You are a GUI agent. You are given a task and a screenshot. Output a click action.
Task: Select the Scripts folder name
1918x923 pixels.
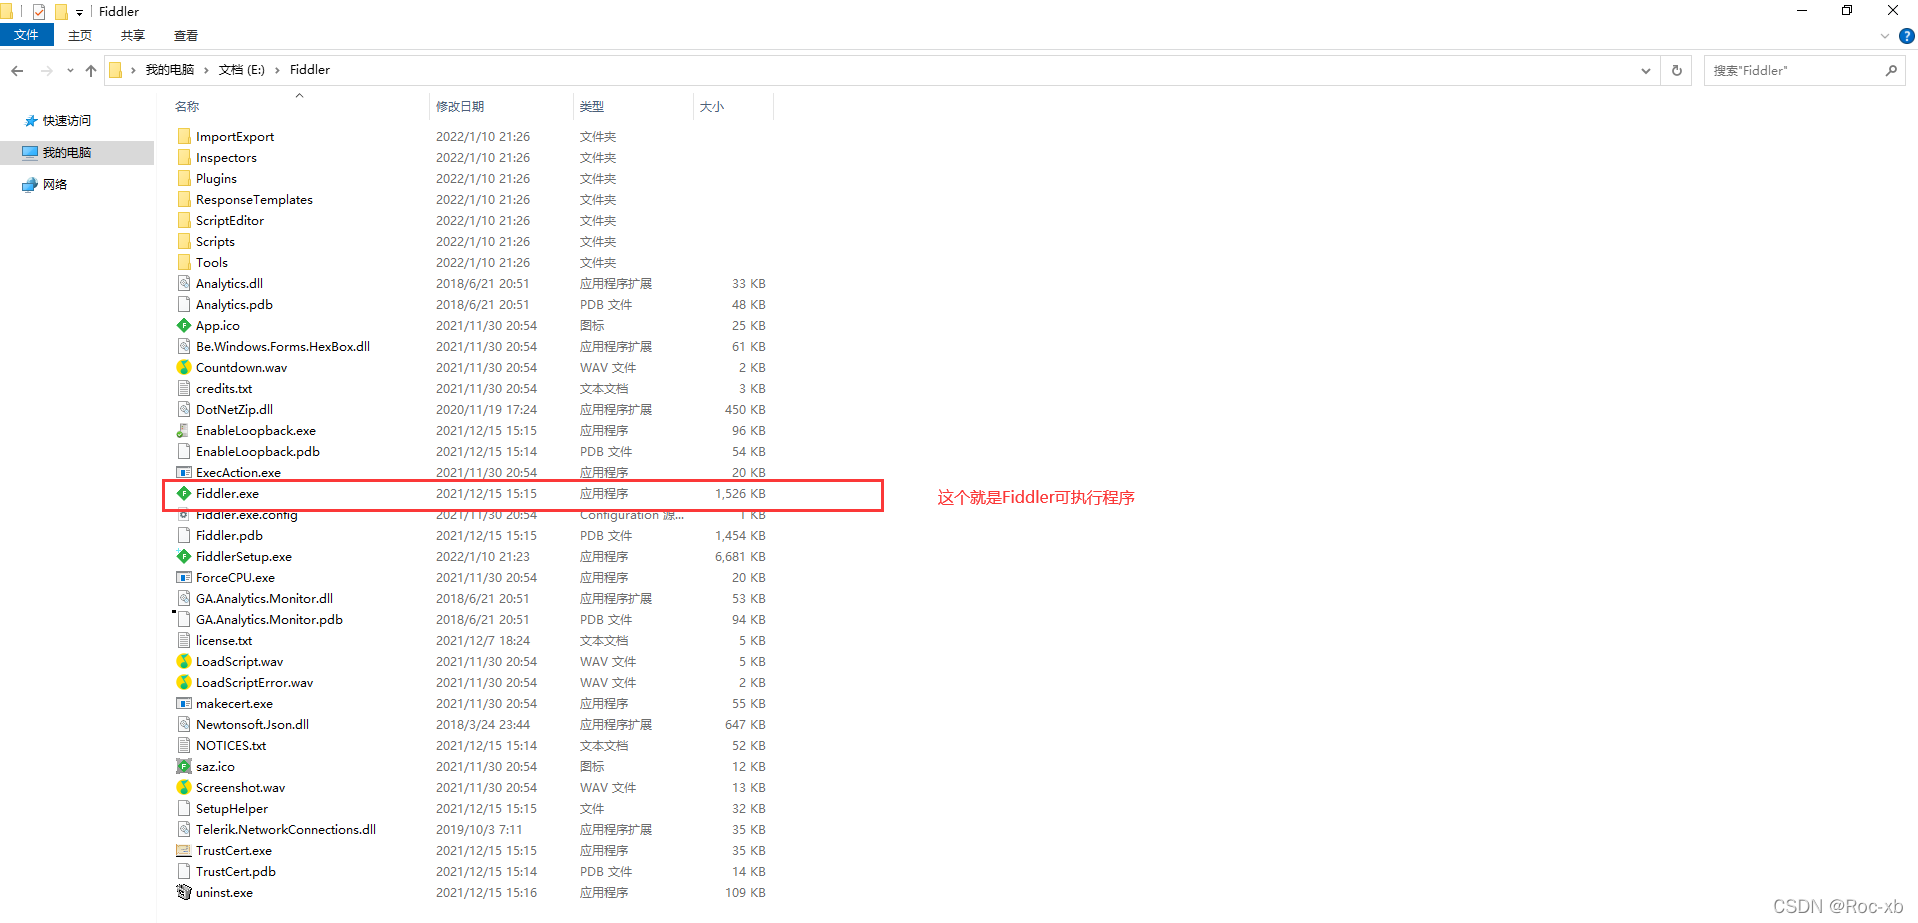[215, 241]
